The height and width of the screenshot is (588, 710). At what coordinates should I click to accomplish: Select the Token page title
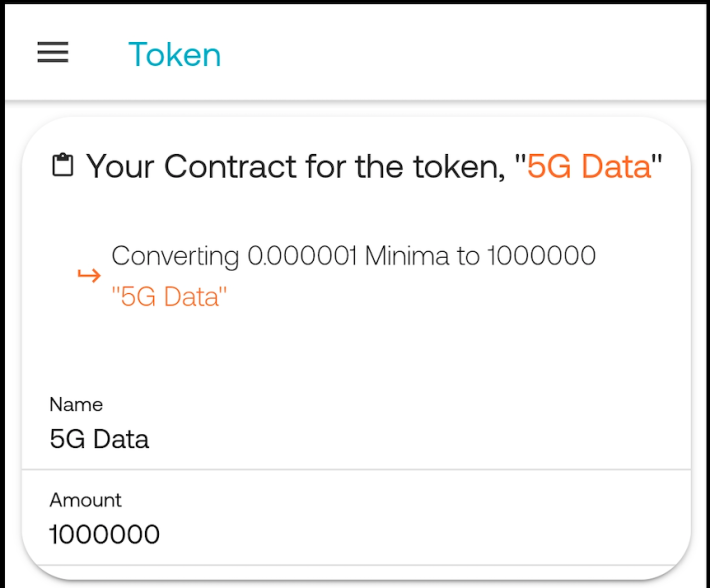[x=175, y=55]
